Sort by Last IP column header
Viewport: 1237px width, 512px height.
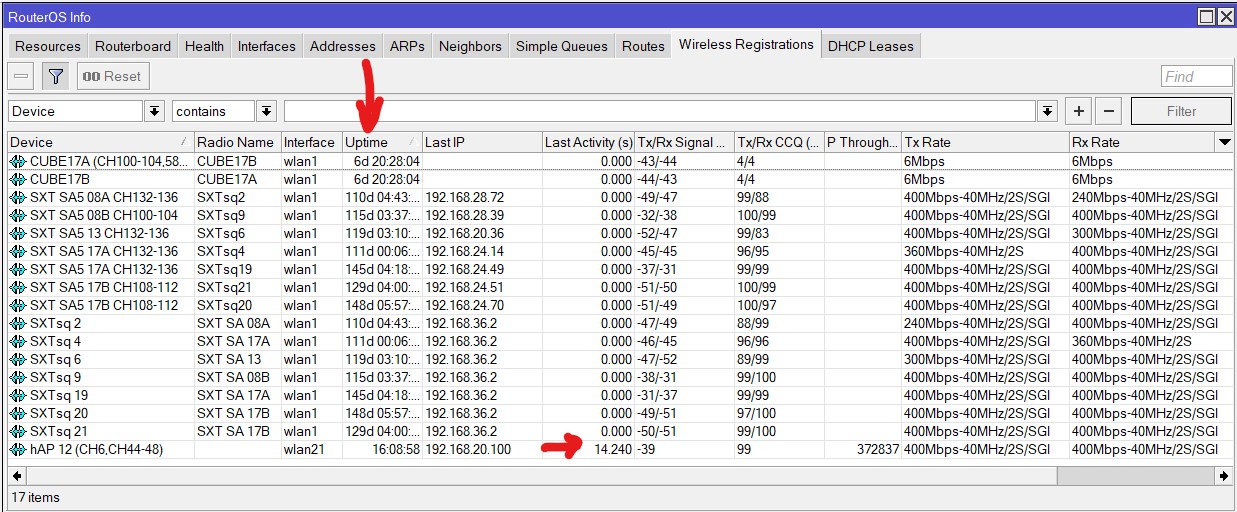481,142
